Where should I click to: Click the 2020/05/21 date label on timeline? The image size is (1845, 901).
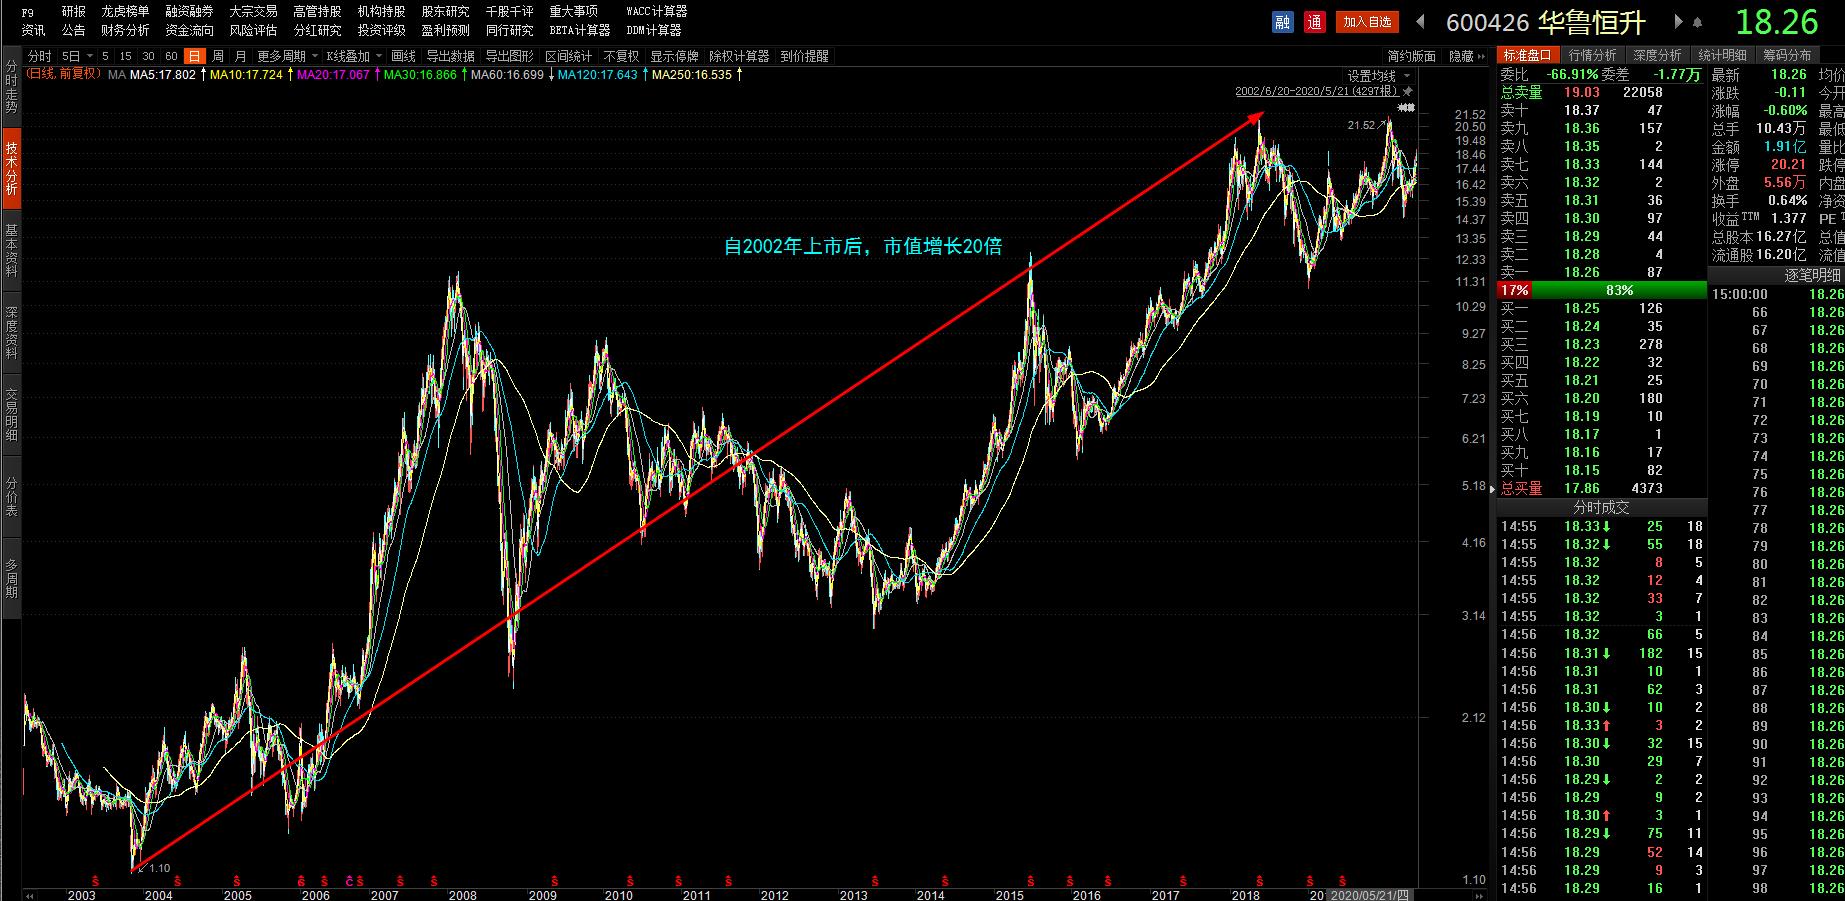pyautogui.click(x=1368, y=895)
